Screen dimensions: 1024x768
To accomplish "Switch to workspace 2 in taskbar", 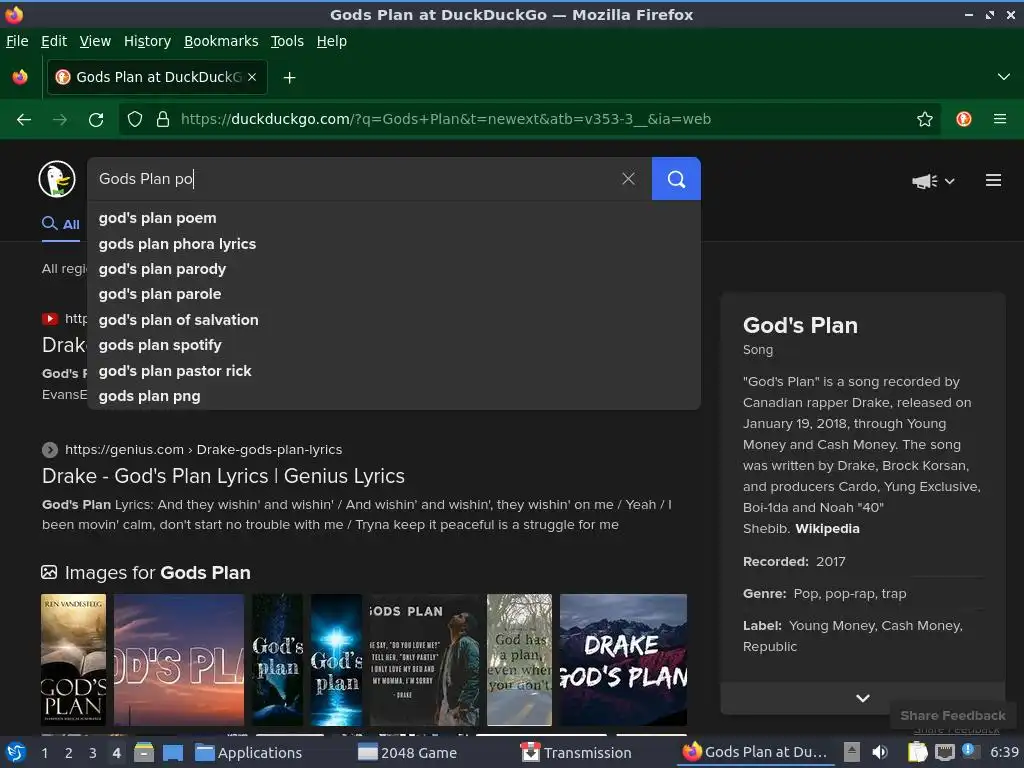I will point(69,753).
